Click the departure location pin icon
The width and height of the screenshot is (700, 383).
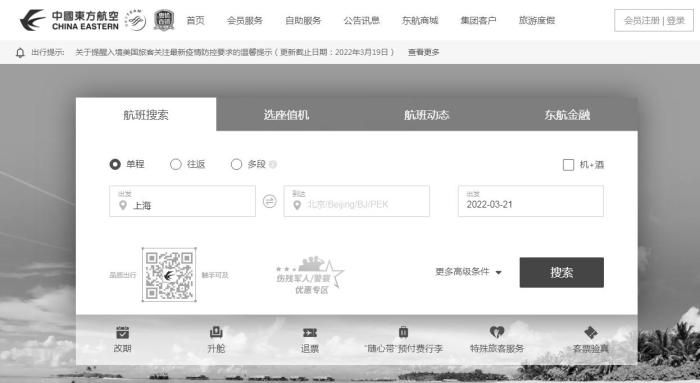pyautogui.click(x=123, y=205)
